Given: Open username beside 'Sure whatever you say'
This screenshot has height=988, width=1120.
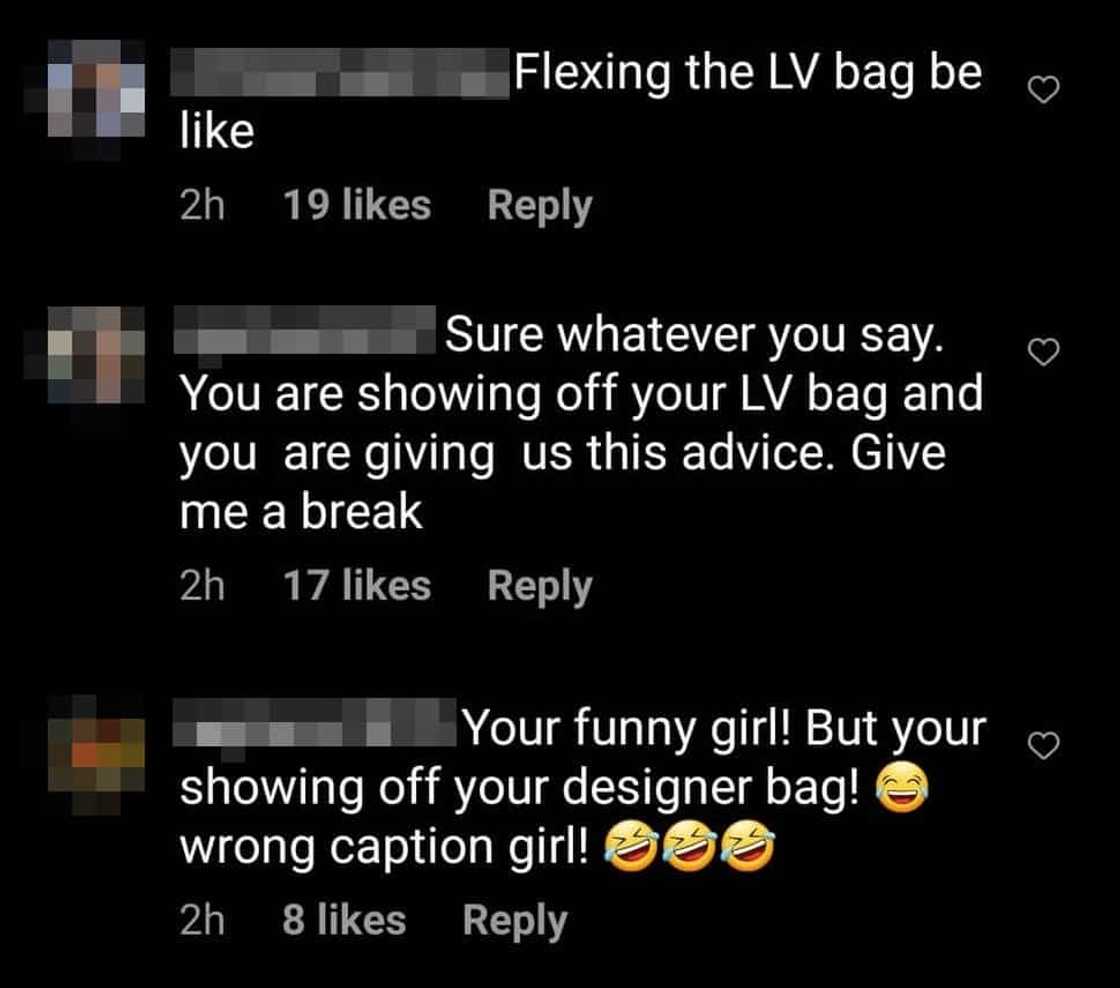Looking at the screenshot, I should 305,329.
